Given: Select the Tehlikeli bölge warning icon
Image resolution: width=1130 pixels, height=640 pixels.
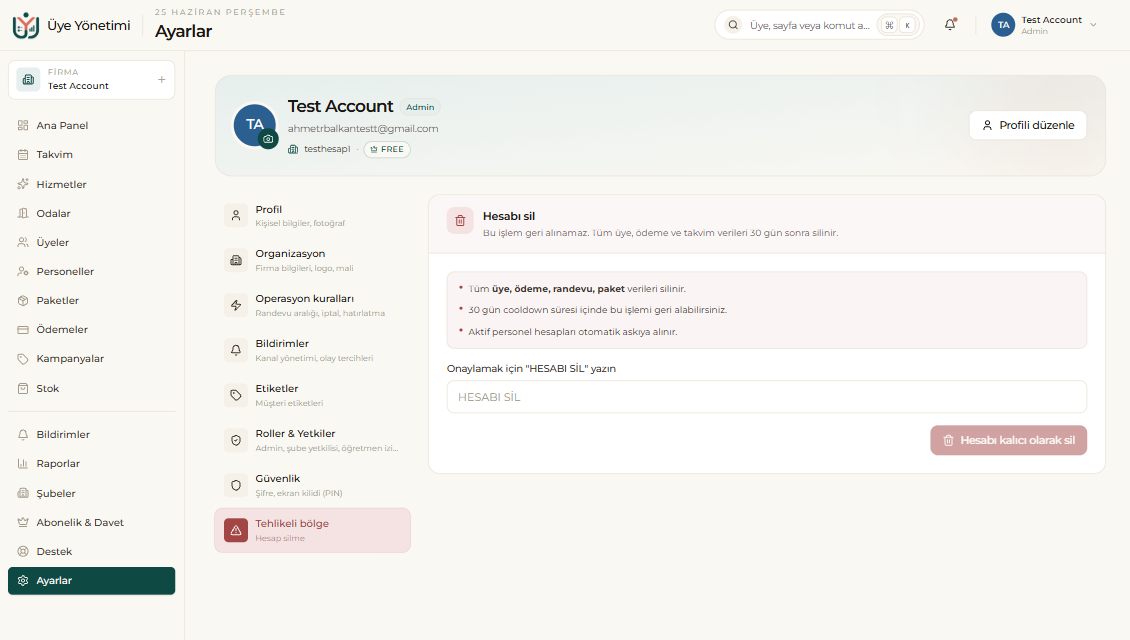Looking at the screenshot, I should tap(236, 530).
